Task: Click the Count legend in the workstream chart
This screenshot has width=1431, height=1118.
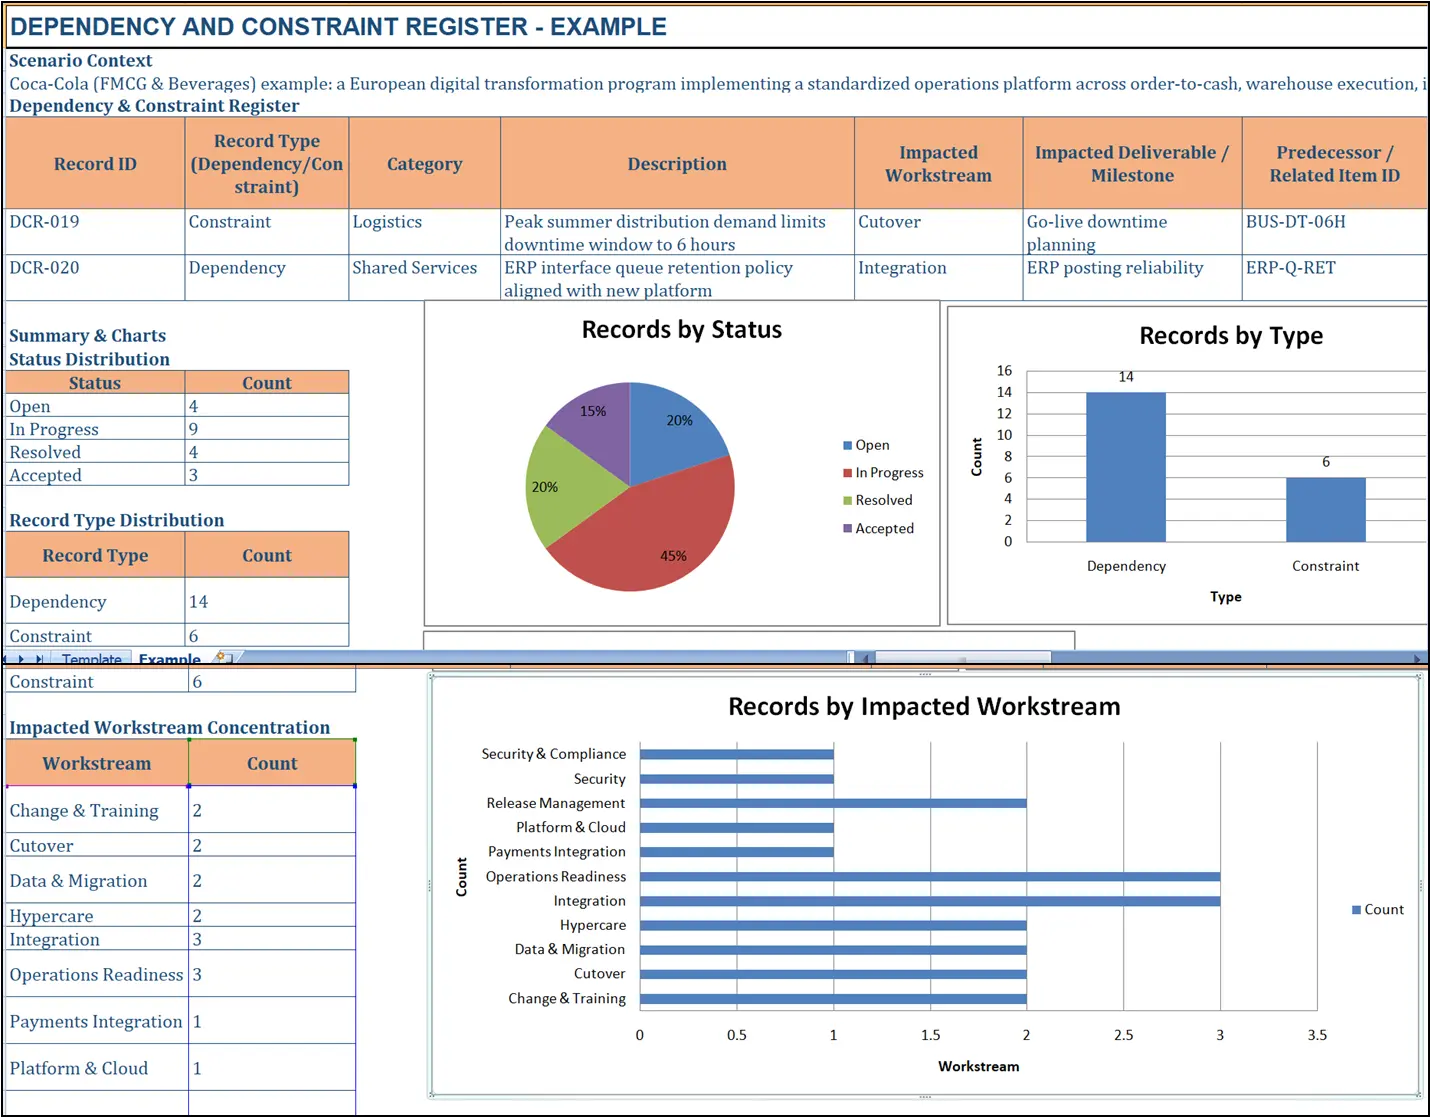Action: 1377,909
